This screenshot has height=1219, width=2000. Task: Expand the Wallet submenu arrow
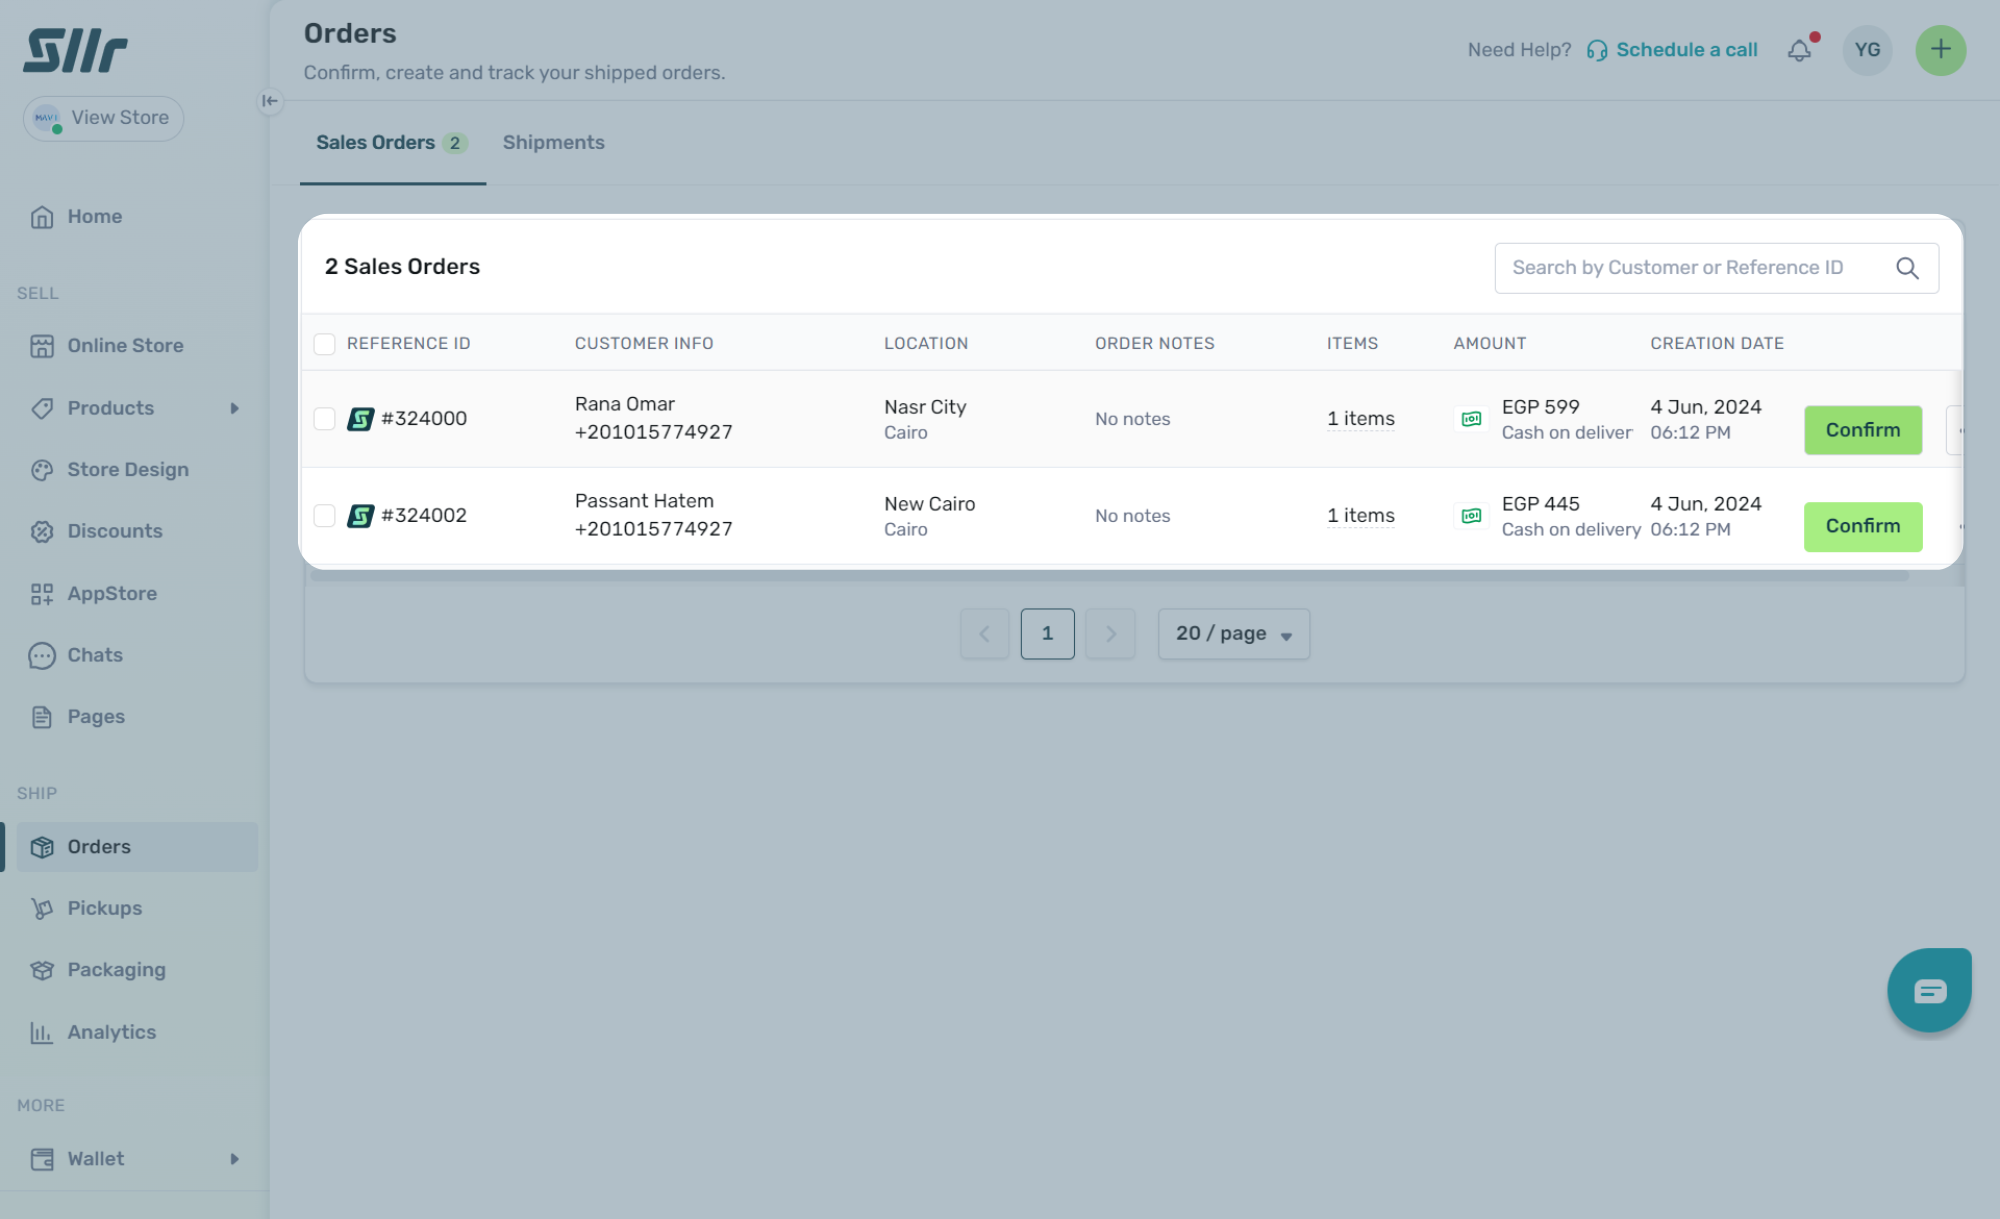click(x=234, y=1159)
